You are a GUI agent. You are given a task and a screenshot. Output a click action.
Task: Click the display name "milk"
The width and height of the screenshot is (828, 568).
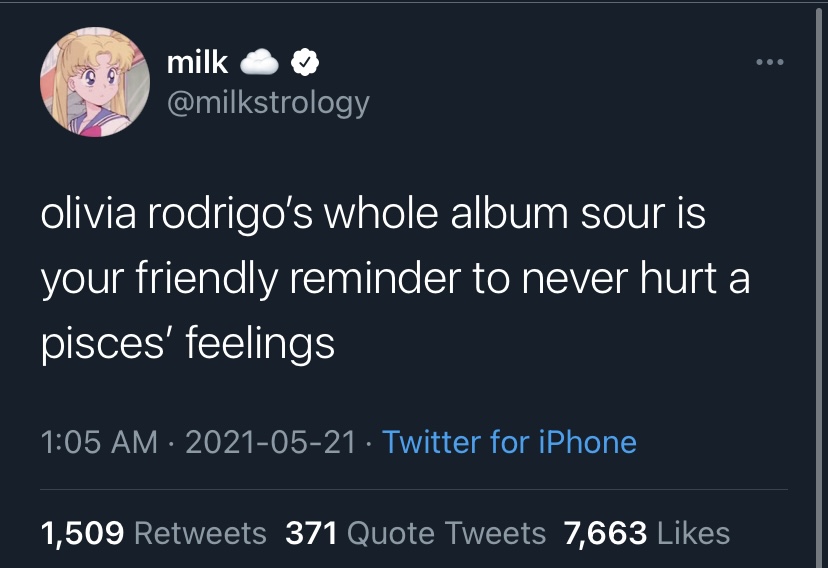197,63
